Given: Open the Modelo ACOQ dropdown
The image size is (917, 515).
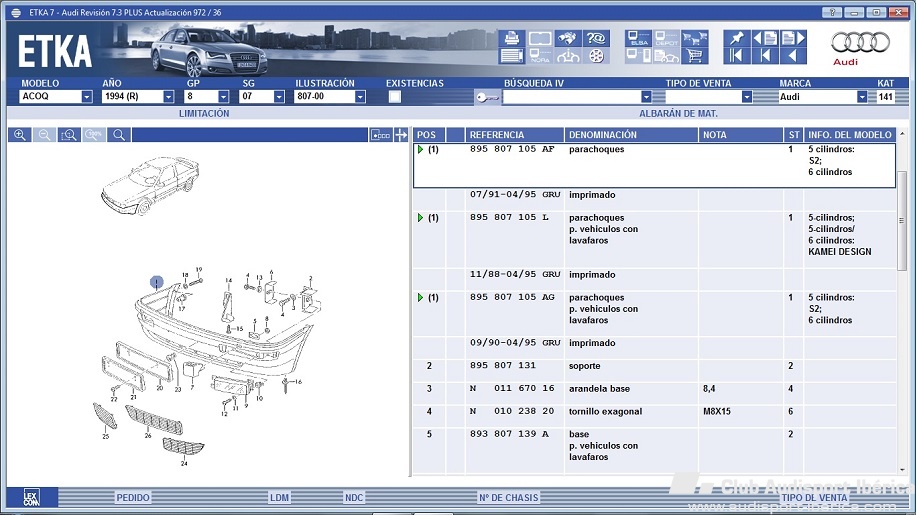Looking at the screenshot, I should [87, 96].
